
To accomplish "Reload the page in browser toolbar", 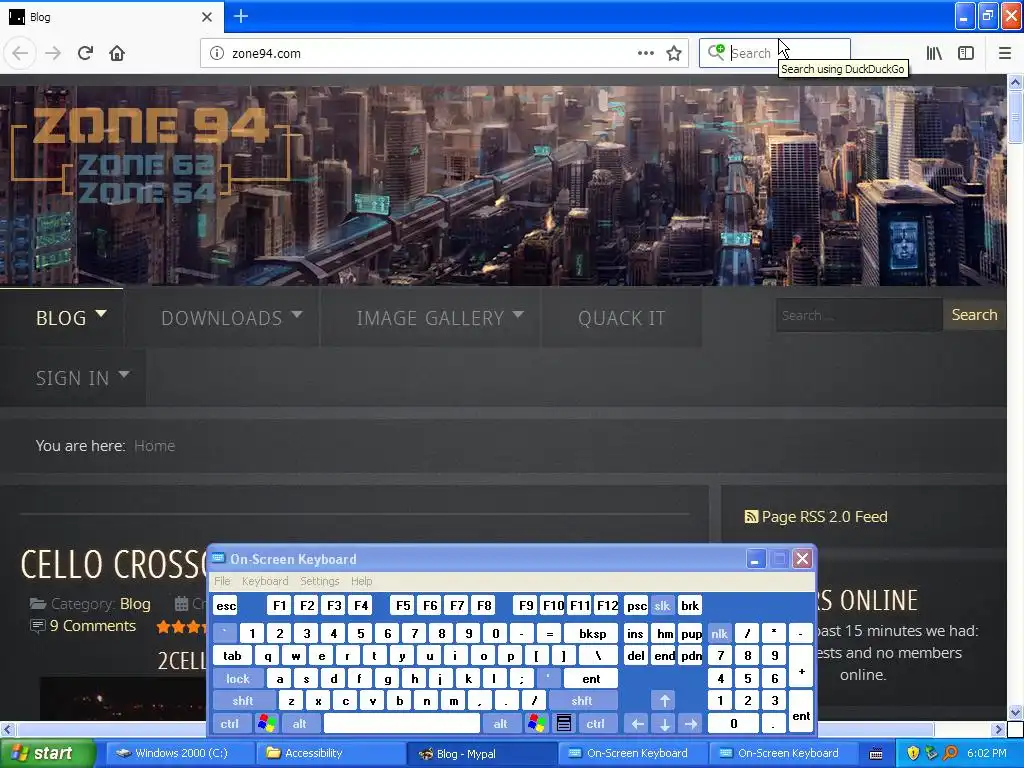I will [x=85, y=53].
